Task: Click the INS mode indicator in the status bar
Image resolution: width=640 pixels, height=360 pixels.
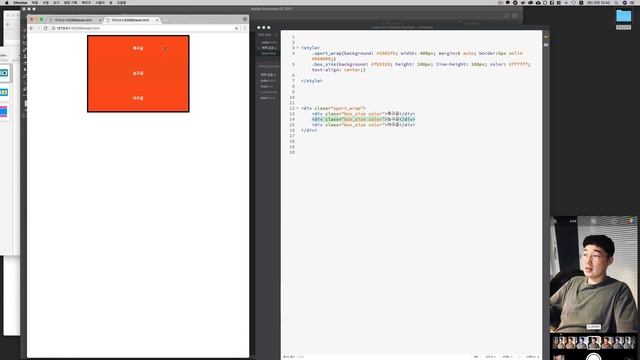Action: 476,357
